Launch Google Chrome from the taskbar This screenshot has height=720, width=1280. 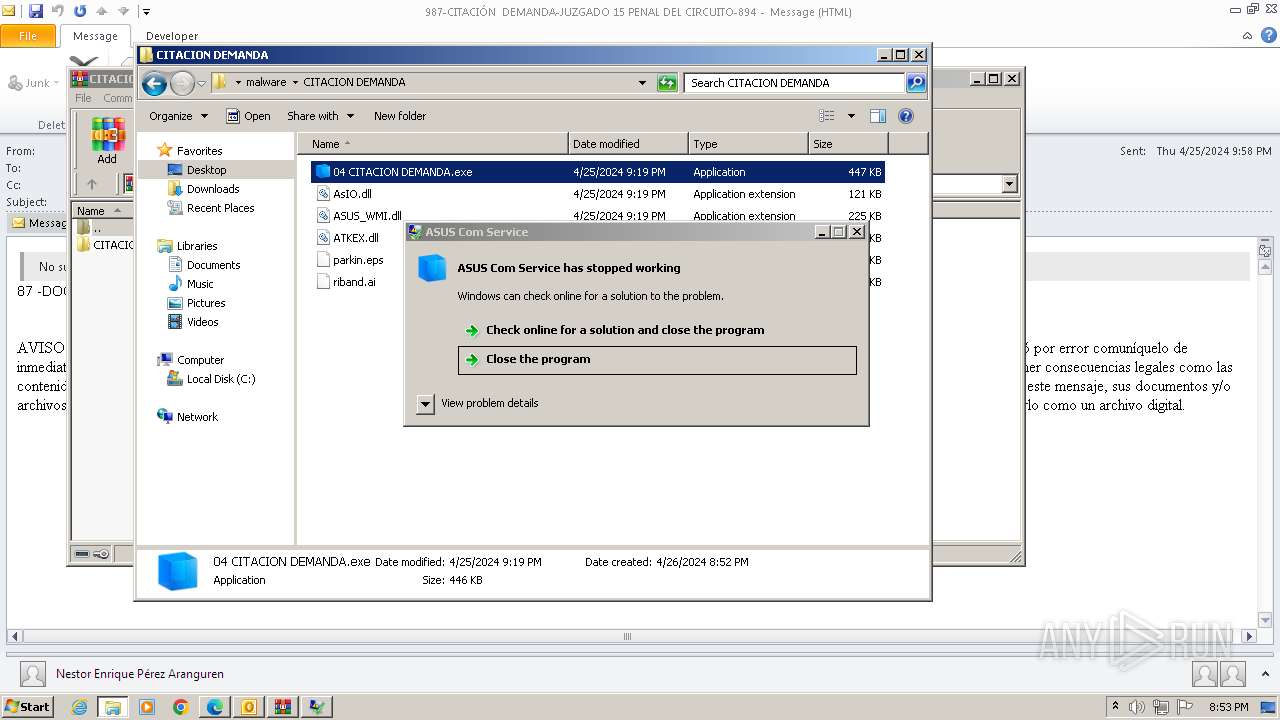click(x=181, y=707)
